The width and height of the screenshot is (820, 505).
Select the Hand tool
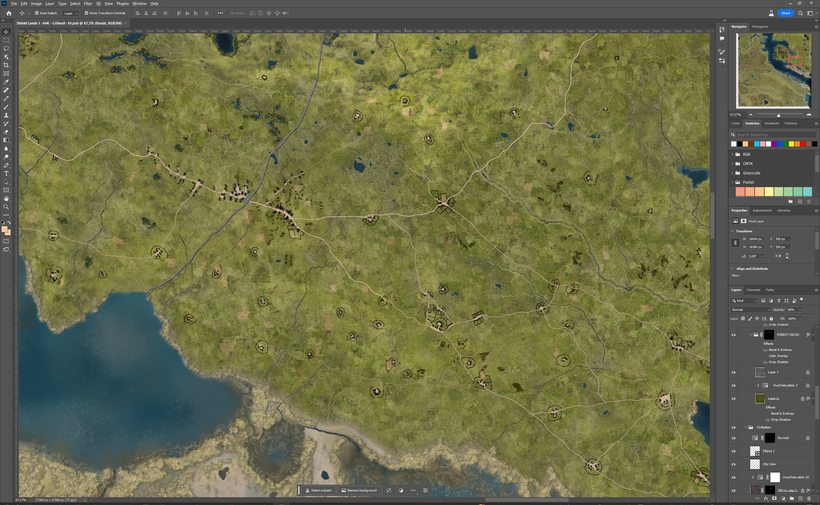[6, 199]
